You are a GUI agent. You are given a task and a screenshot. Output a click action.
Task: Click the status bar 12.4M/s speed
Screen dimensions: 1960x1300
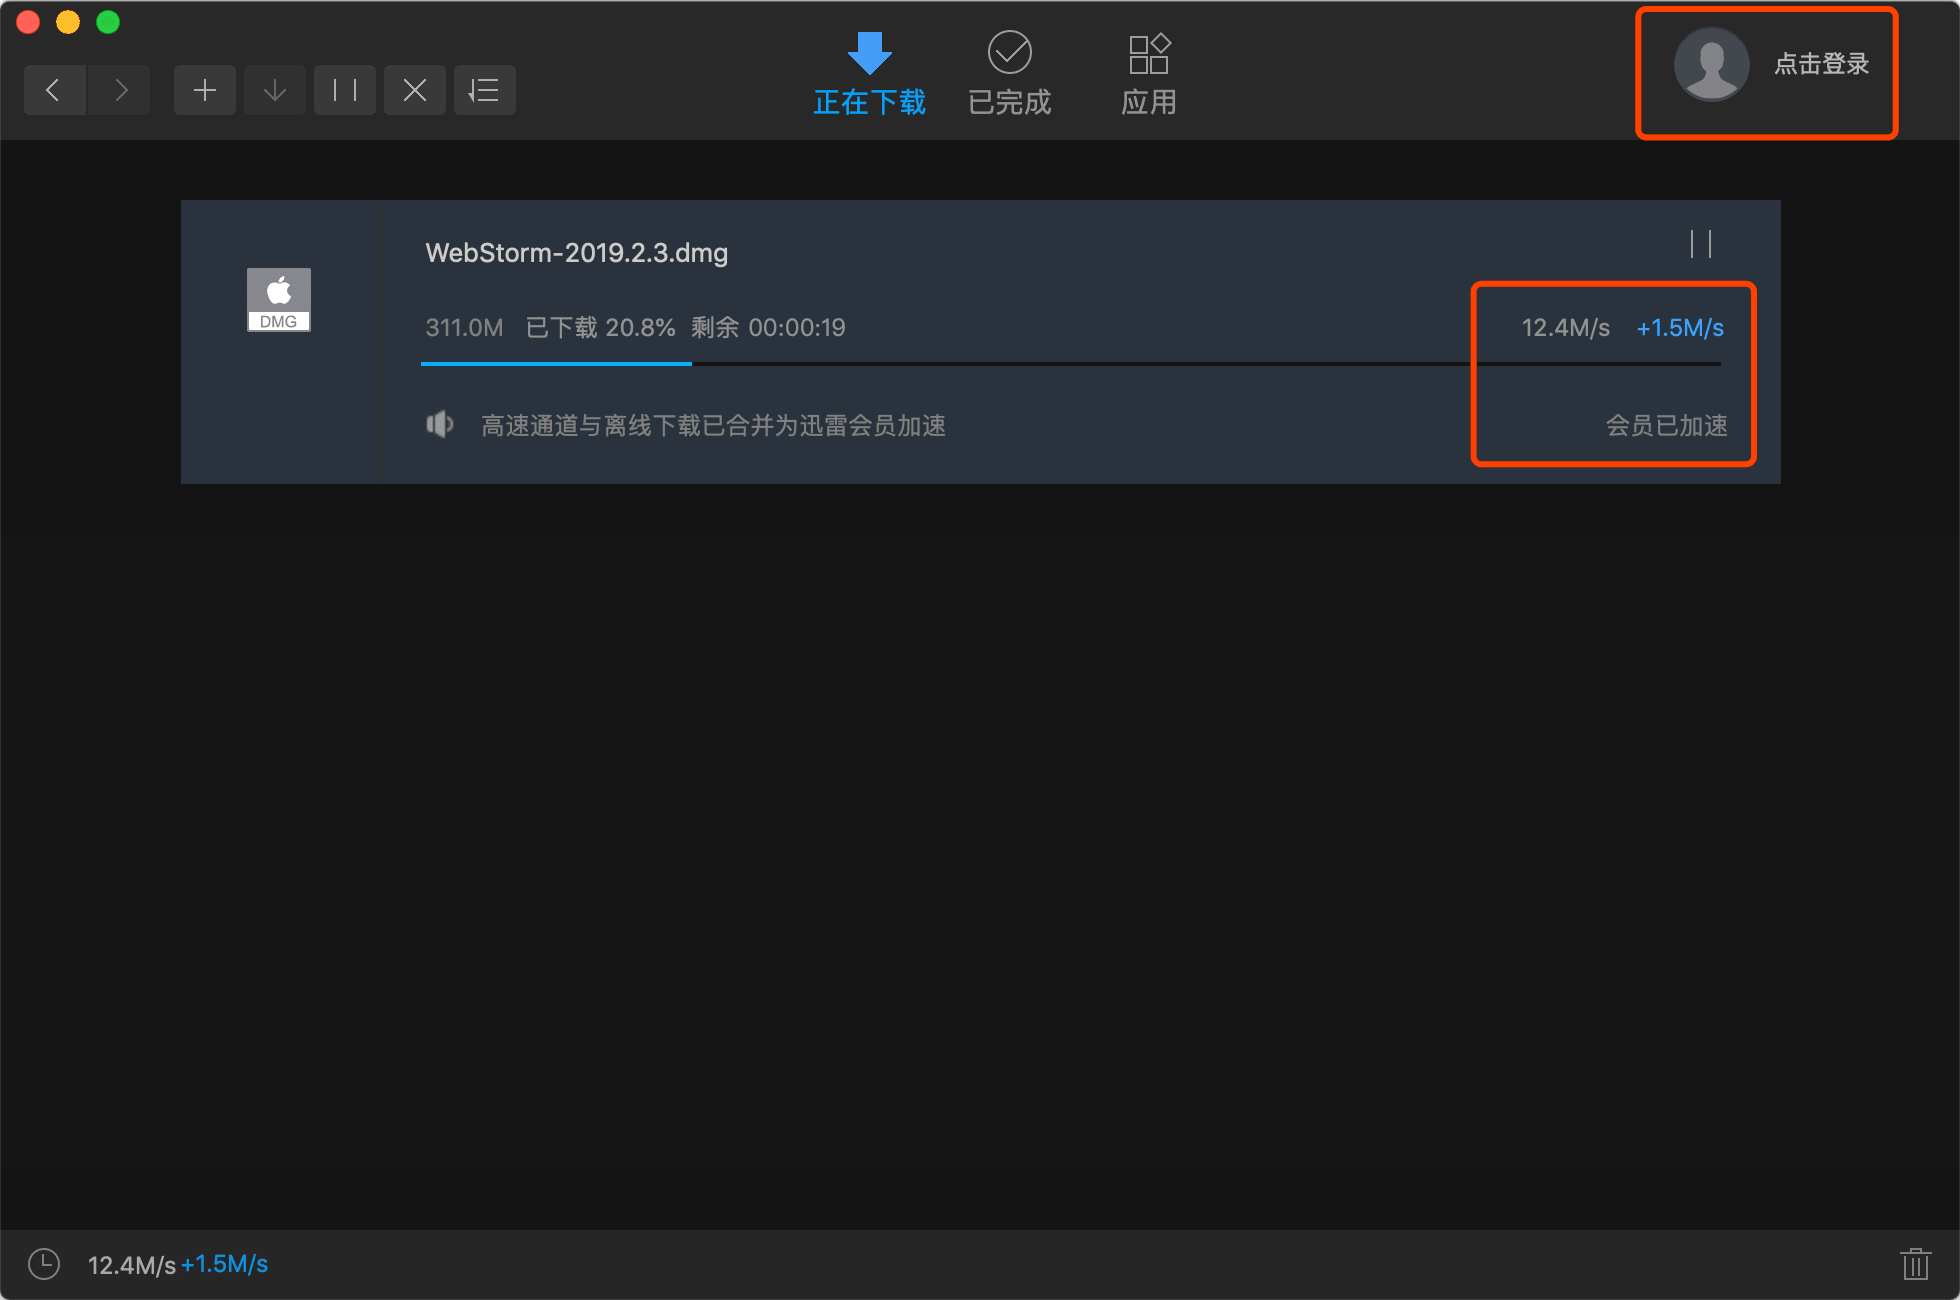(x=132, y=1265)
